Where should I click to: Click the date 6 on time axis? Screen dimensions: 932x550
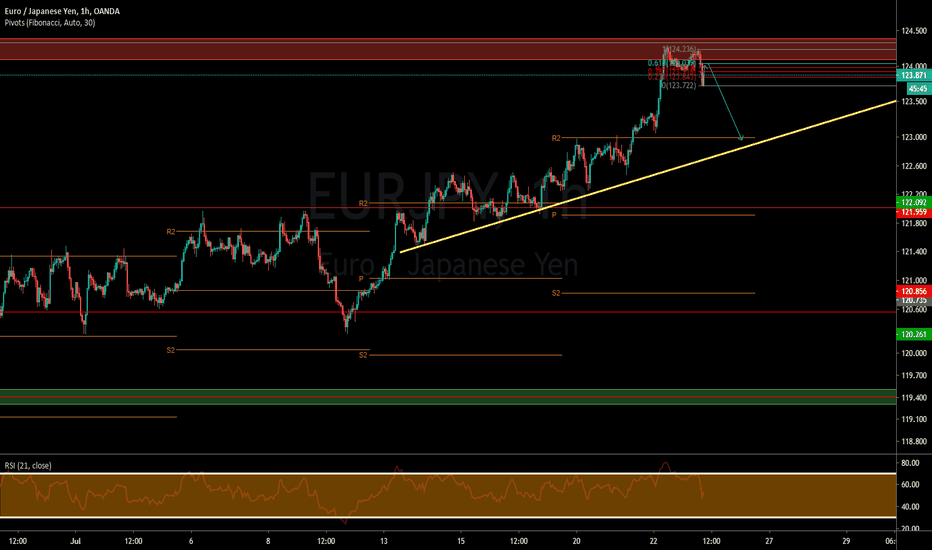pos(191,541)
